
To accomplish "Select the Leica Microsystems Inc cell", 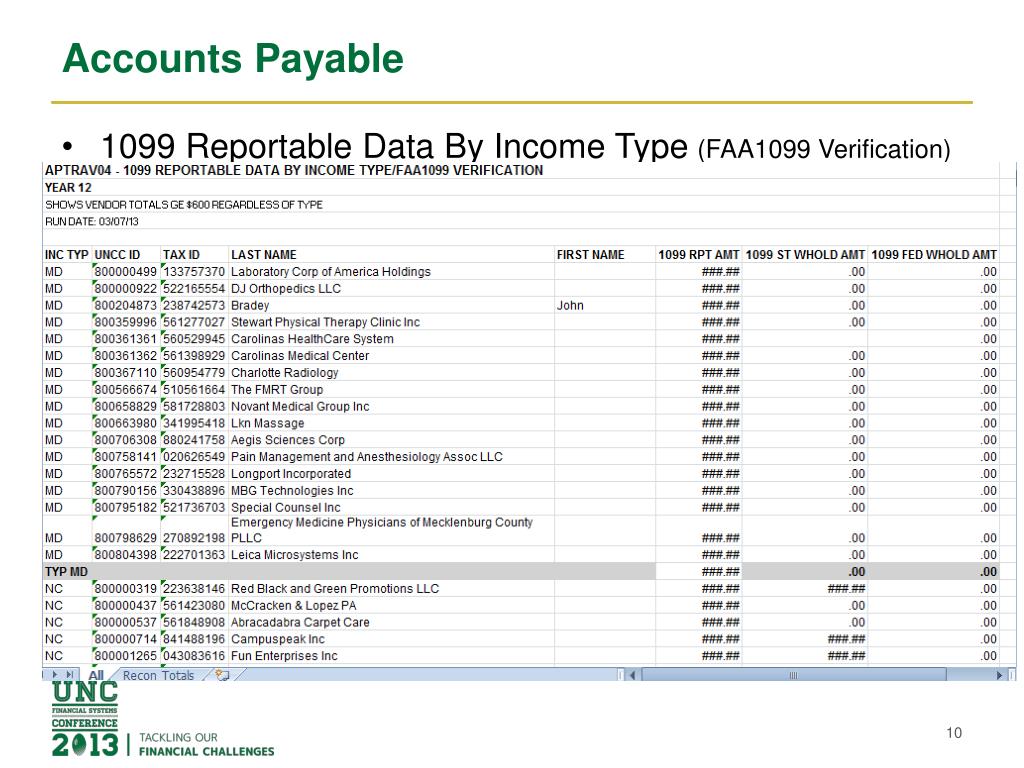I will point(391,555).
